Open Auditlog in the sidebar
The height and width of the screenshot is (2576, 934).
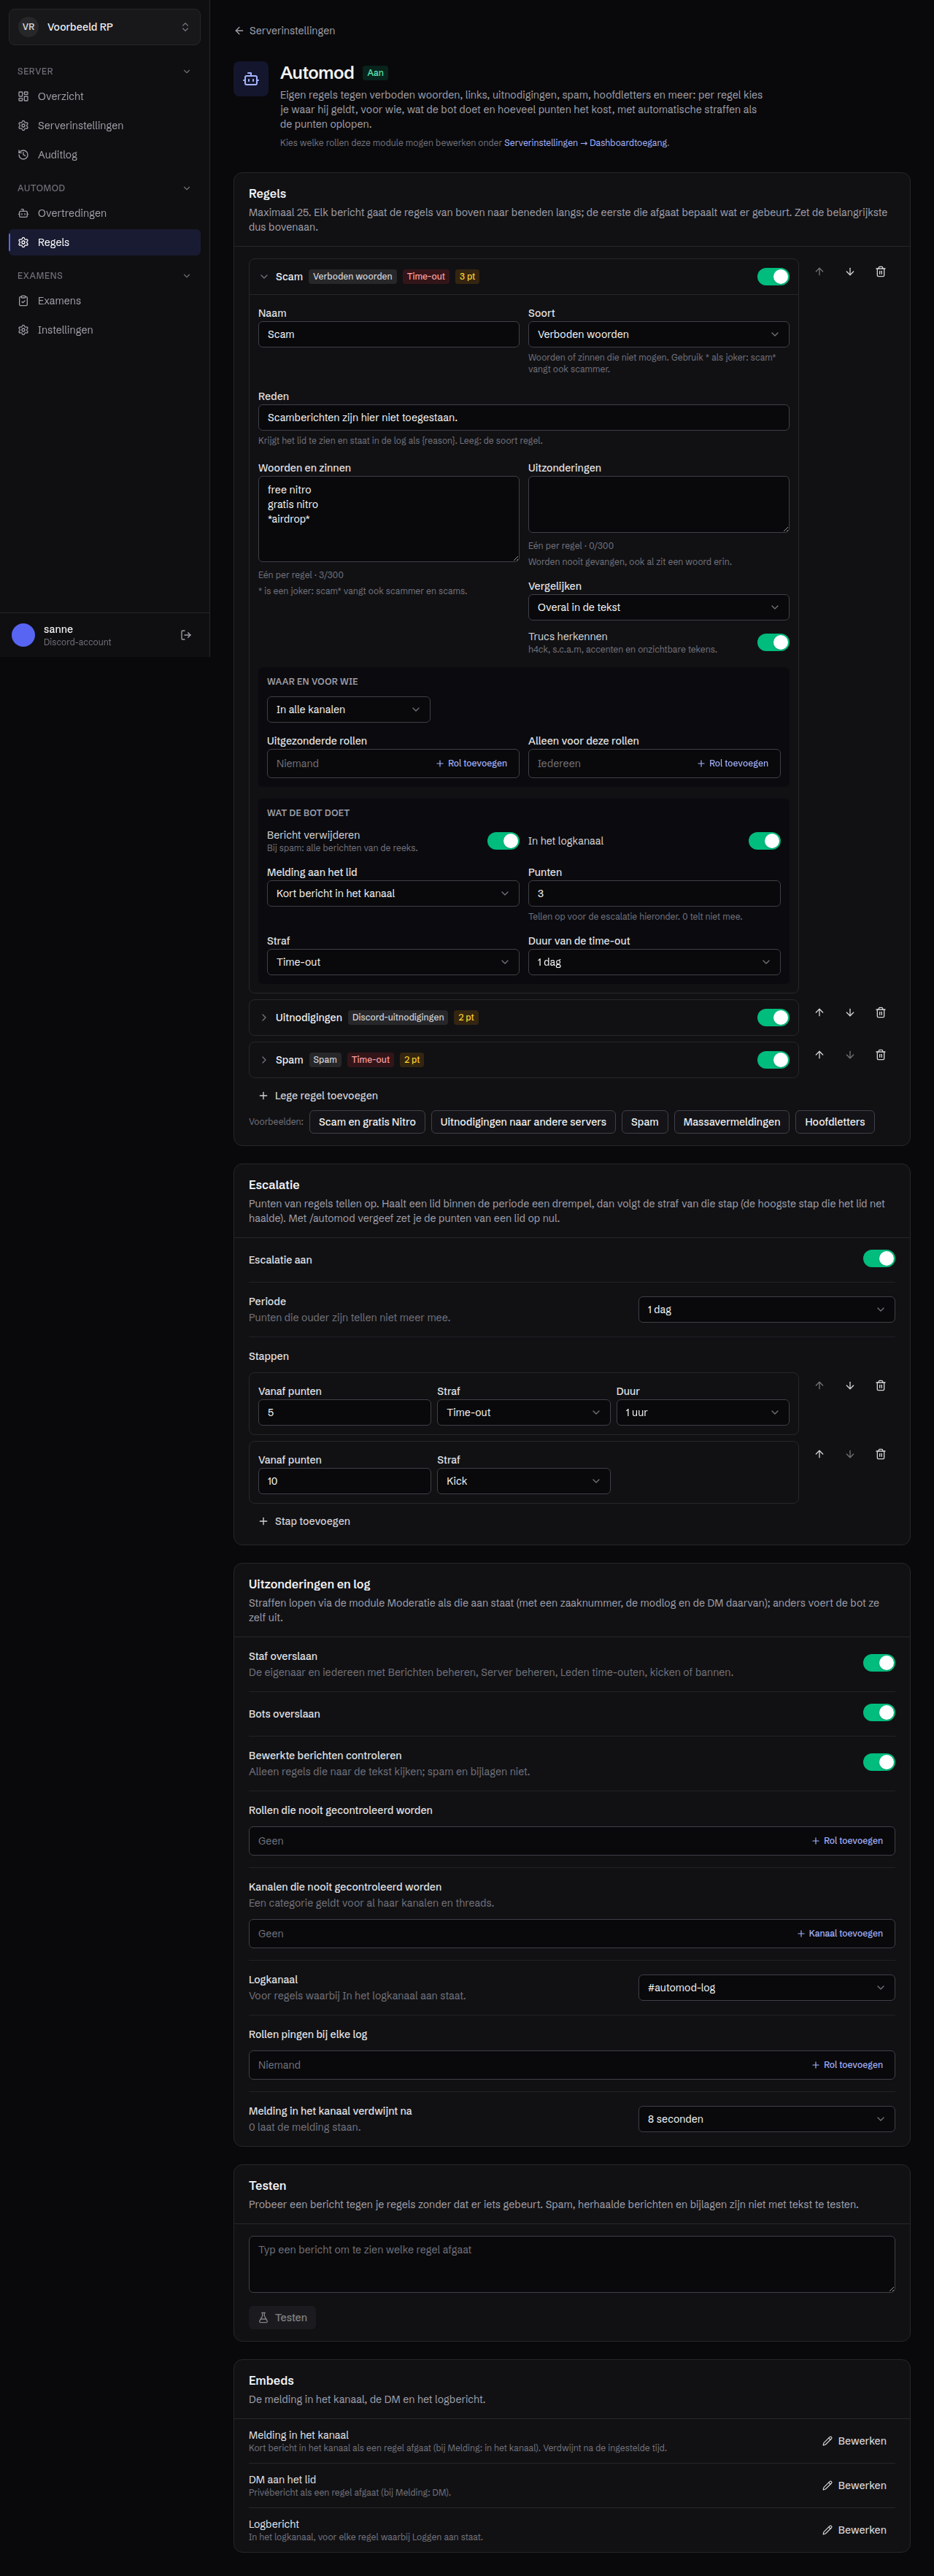tap(105, 155)
